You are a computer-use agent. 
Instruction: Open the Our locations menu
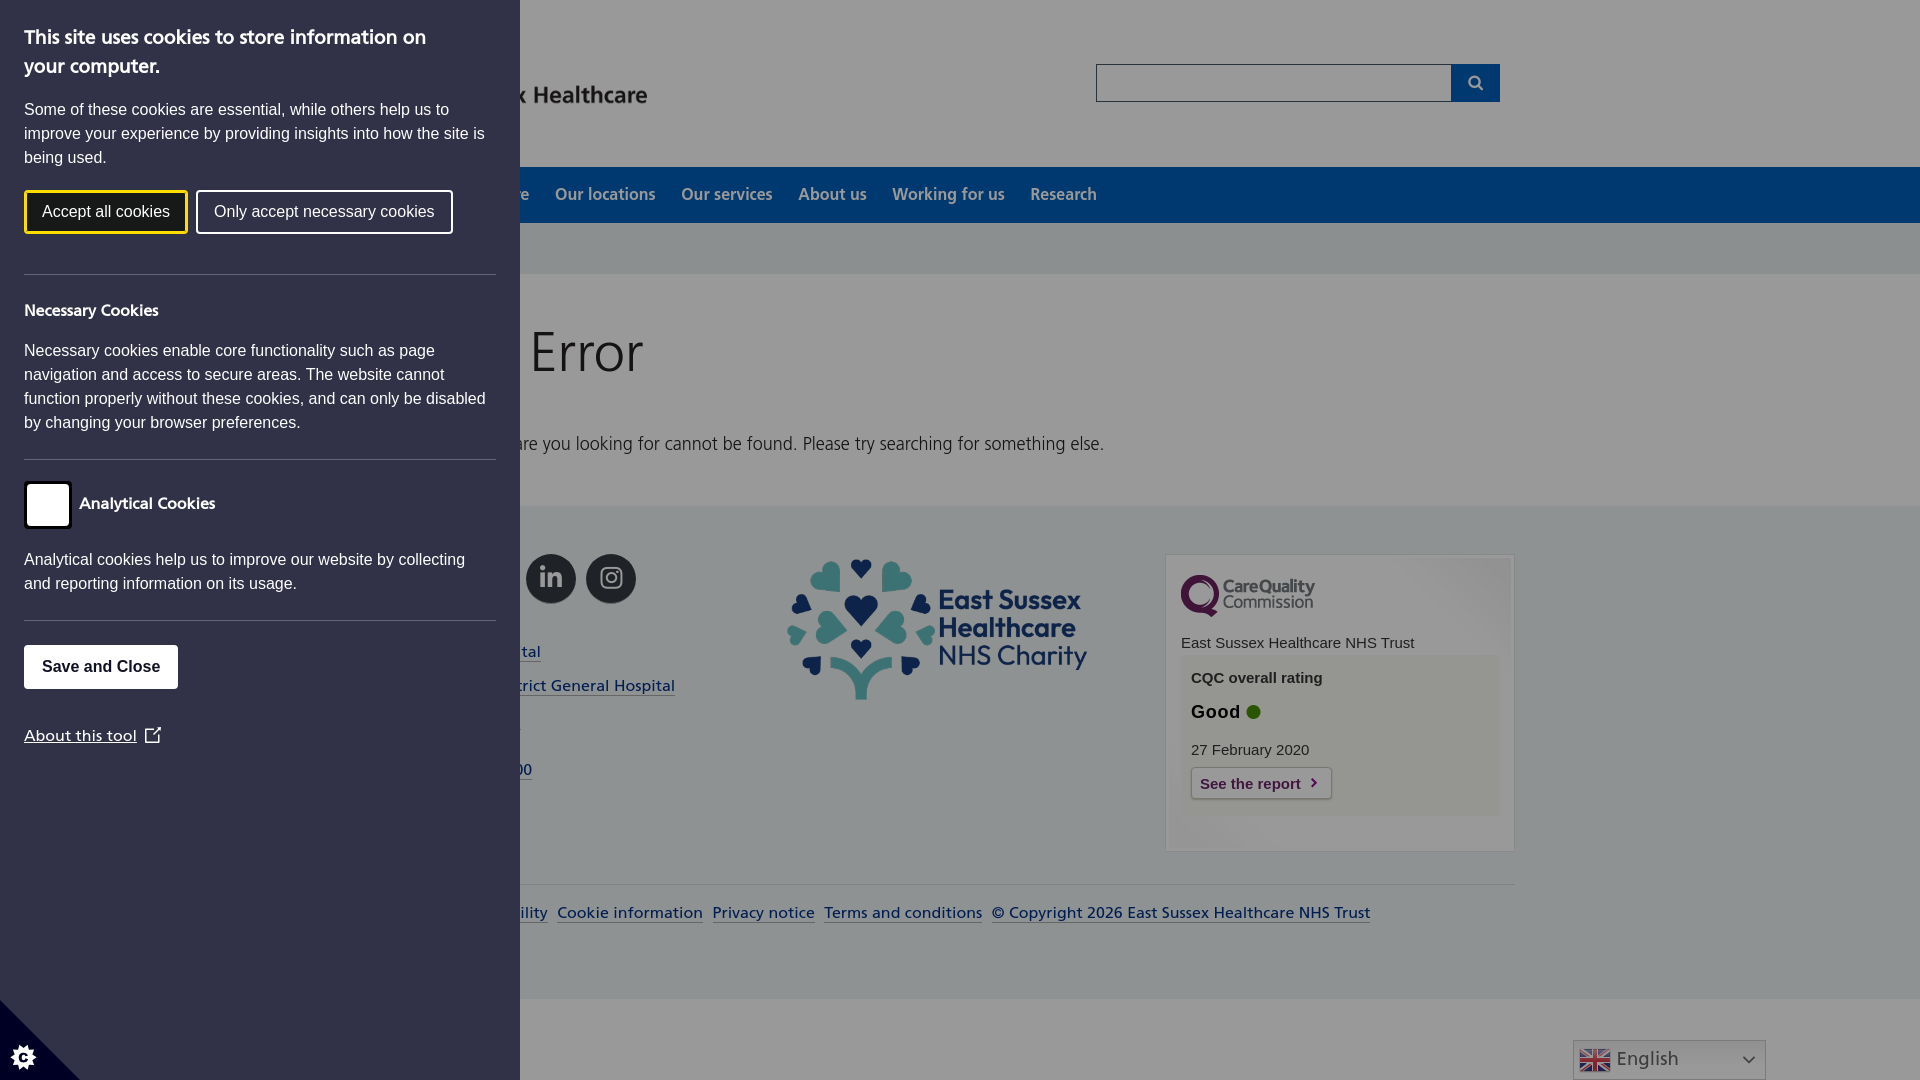point(605,195)
